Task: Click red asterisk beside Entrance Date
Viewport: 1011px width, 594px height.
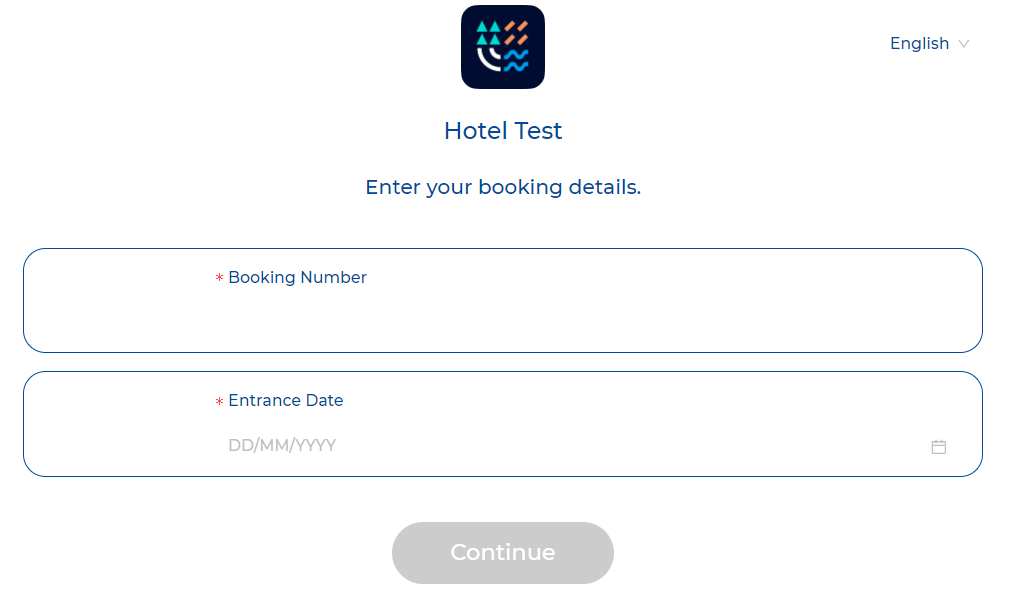Action: tap(219, 401)
